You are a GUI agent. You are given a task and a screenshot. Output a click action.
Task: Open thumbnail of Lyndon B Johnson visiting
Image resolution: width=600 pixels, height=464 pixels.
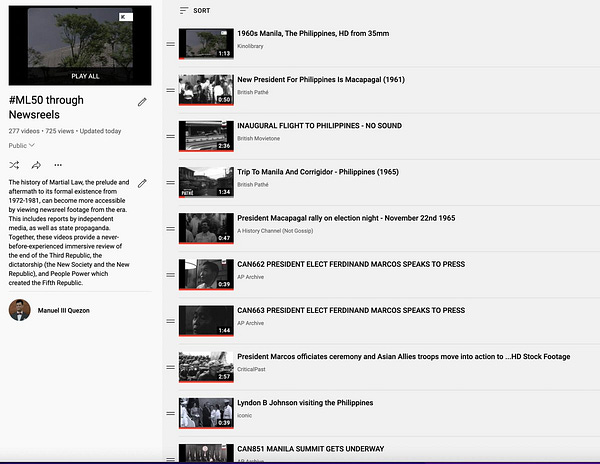click(206, 413)
